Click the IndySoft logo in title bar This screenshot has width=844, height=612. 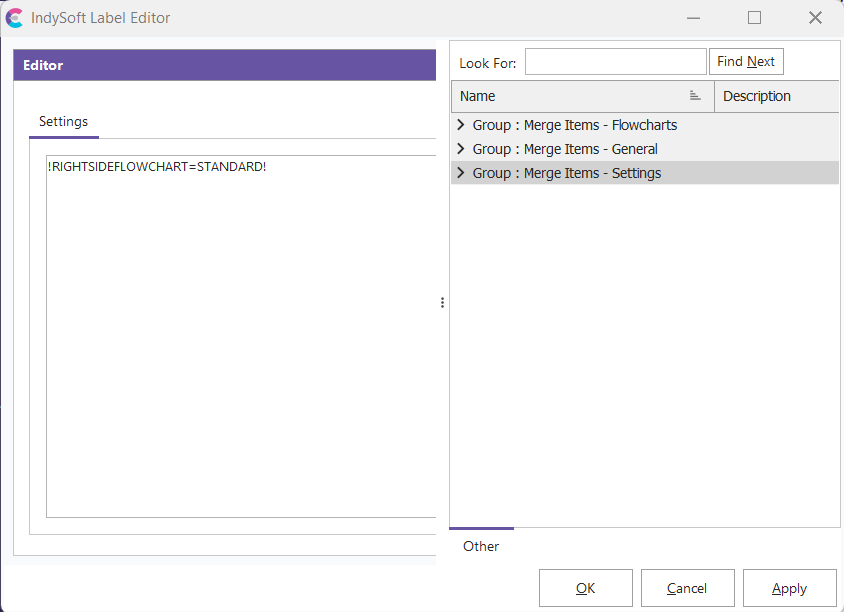[15, 18]
